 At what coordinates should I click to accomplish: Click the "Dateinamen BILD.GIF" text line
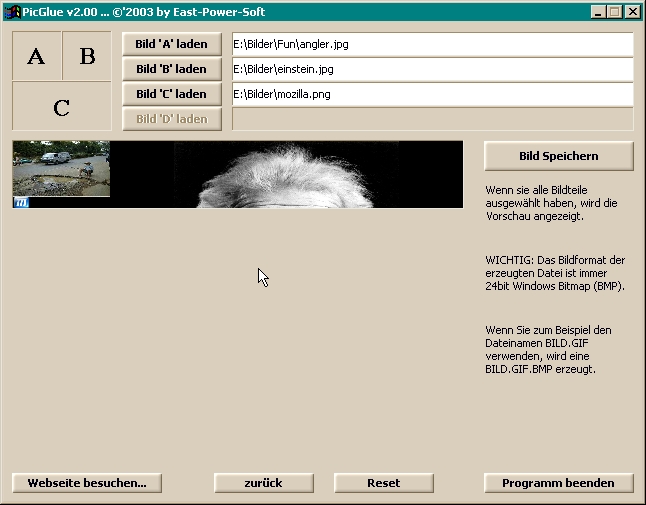pyautogui.click(x=536, y=343)
